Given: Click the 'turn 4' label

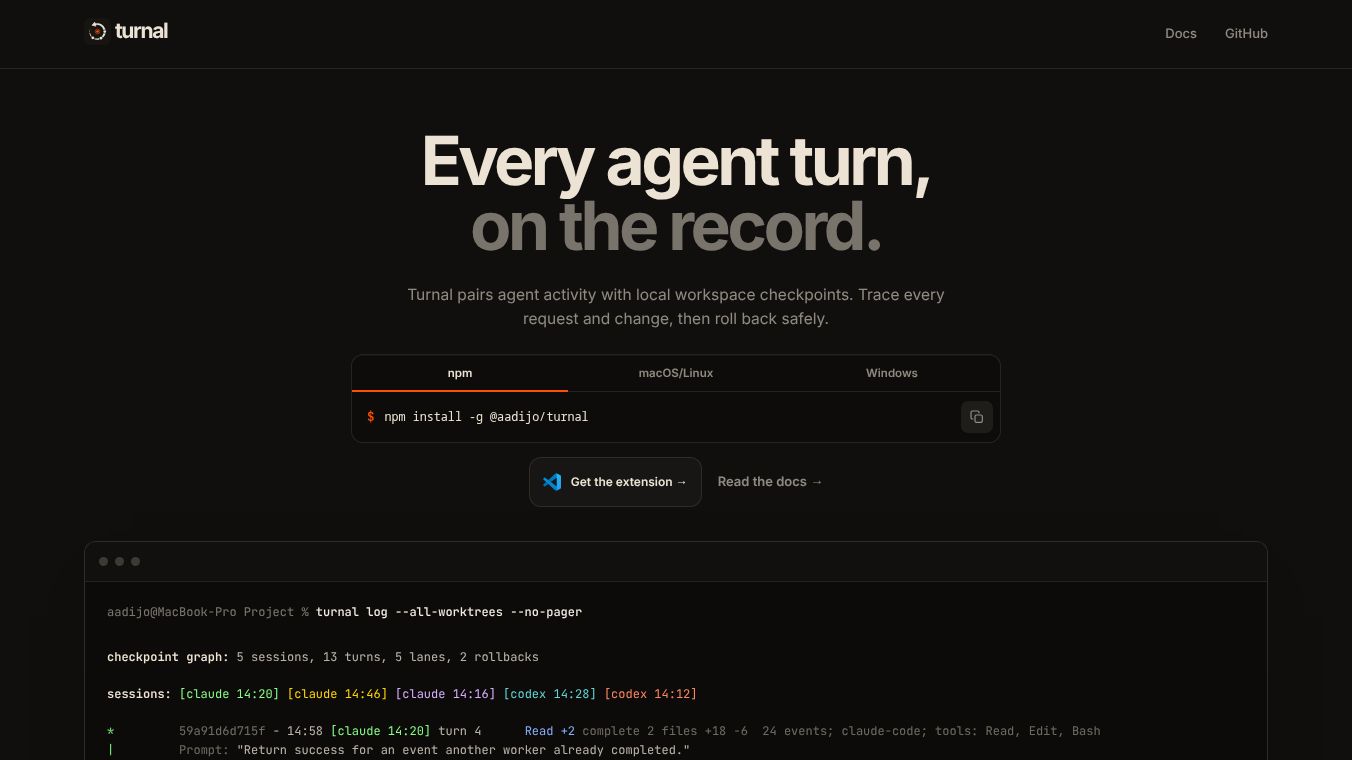Looking at the screenshot, I should point(460,731).
